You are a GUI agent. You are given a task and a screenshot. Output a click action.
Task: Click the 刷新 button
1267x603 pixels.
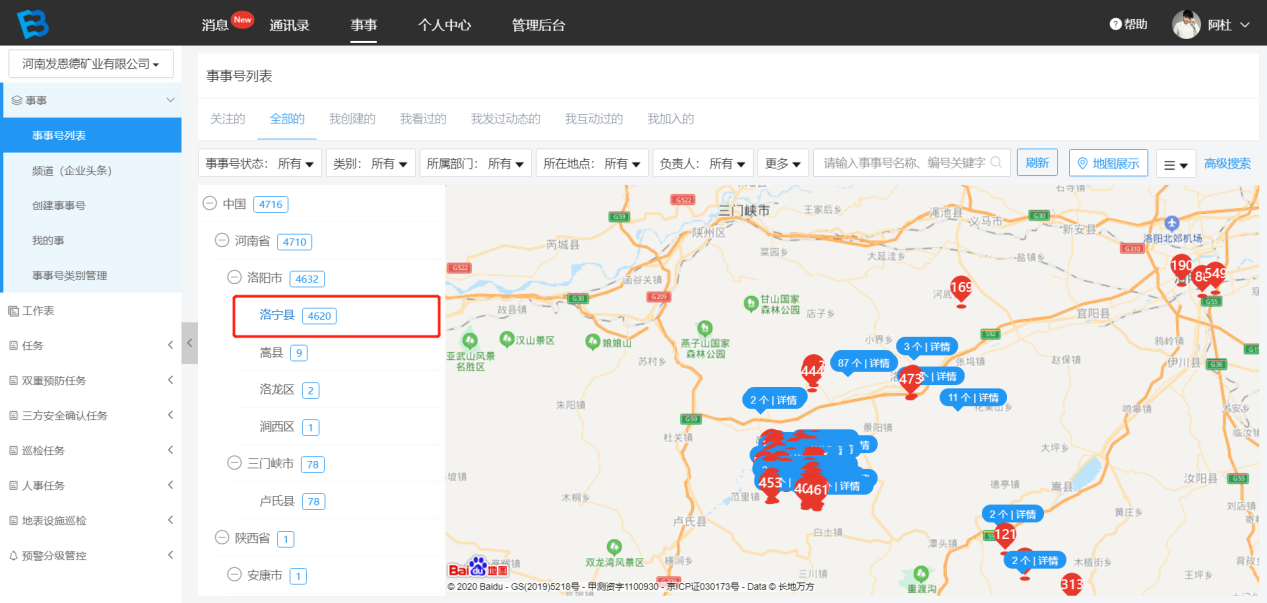click(x=1037, y=163)
